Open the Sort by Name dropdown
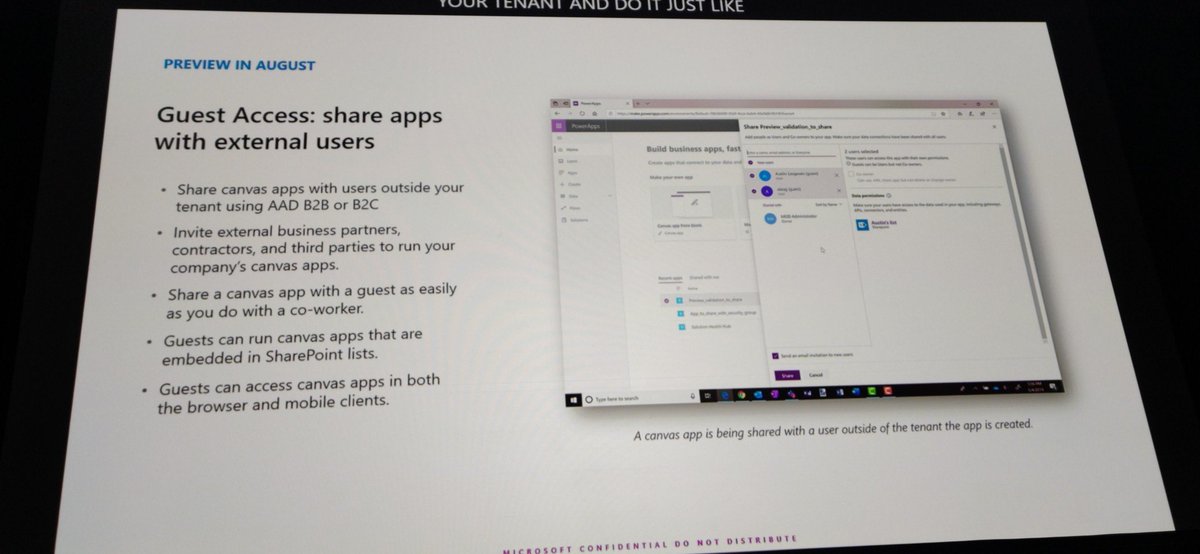Image resolution: width=1200 pixels, height=554 pixels. click(x=829, y=205)
